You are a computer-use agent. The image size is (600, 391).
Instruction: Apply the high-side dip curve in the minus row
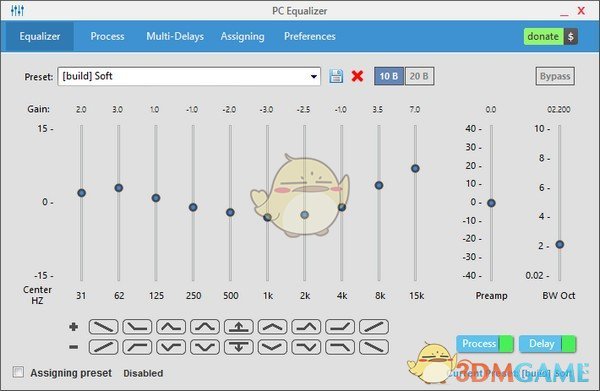[x=306, y=347]
